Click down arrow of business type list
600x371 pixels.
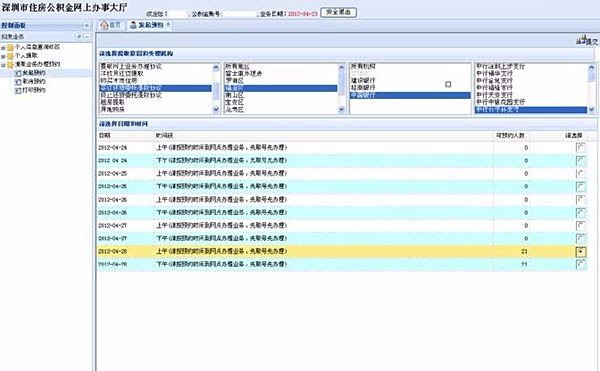216,109
